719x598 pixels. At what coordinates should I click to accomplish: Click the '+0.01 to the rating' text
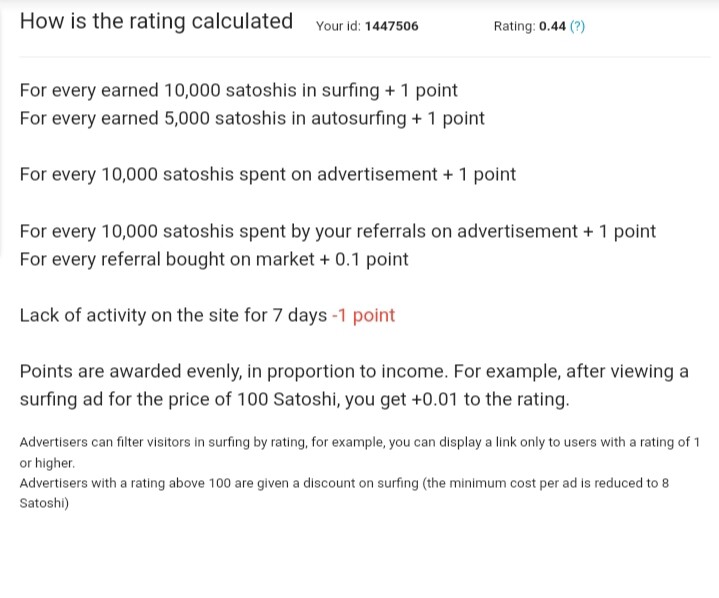[x=490, y=399]
